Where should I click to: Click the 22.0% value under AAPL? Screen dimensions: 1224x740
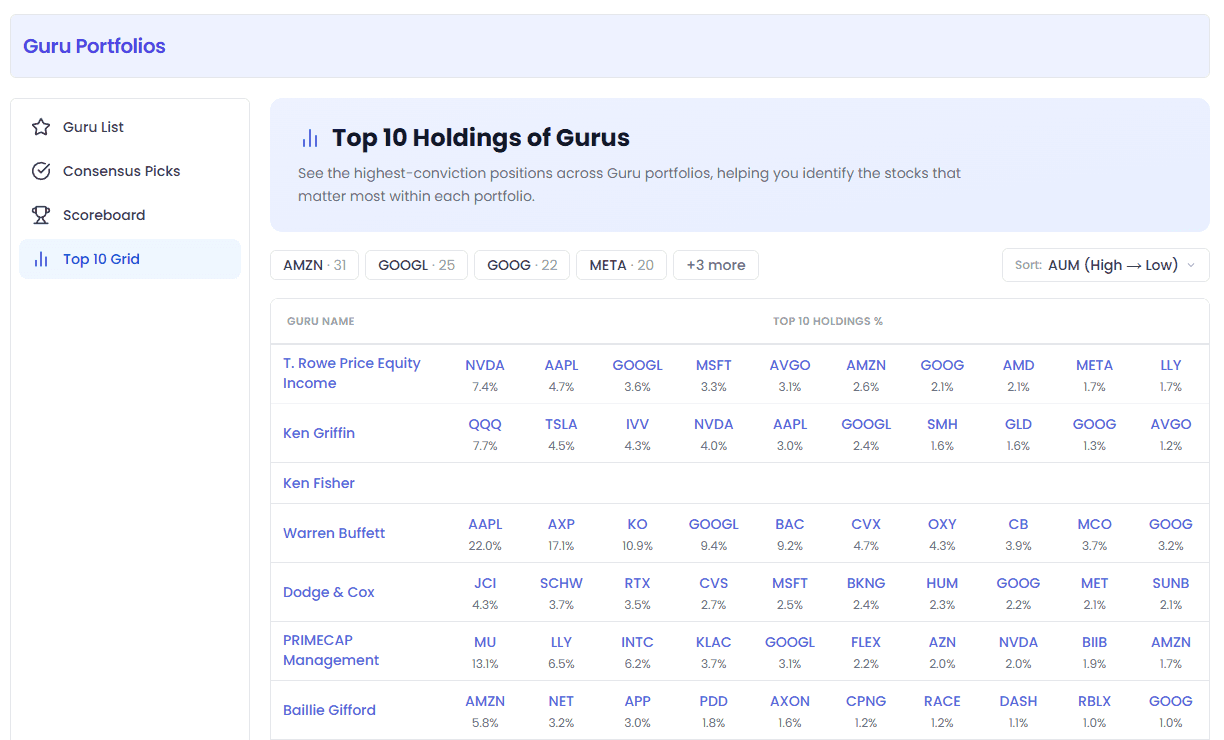tap(485, 546)
